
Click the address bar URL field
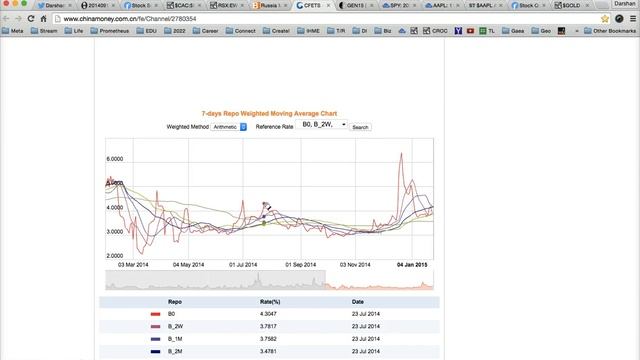(x=327, y=19)
